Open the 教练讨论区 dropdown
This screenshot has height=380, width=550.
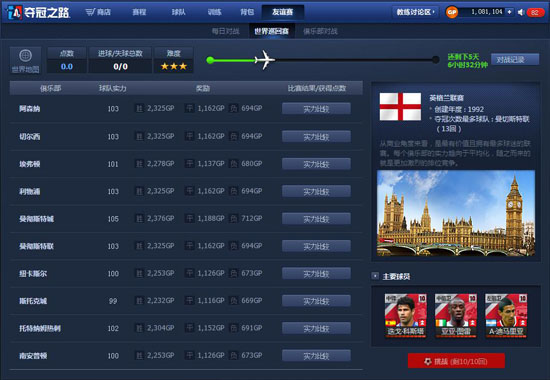click(415, 12)
